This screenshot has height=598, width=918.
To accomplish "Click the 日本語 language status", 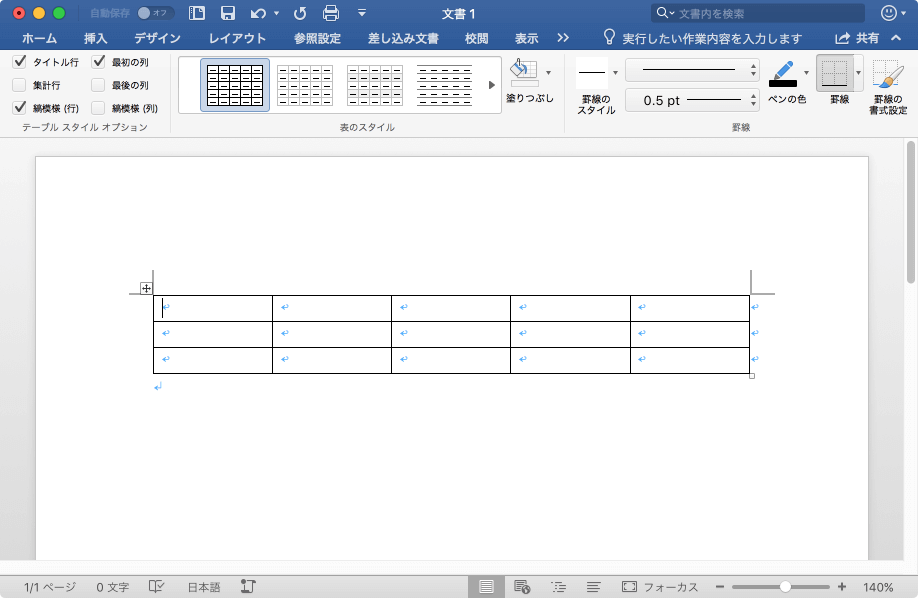I will 204,586.
